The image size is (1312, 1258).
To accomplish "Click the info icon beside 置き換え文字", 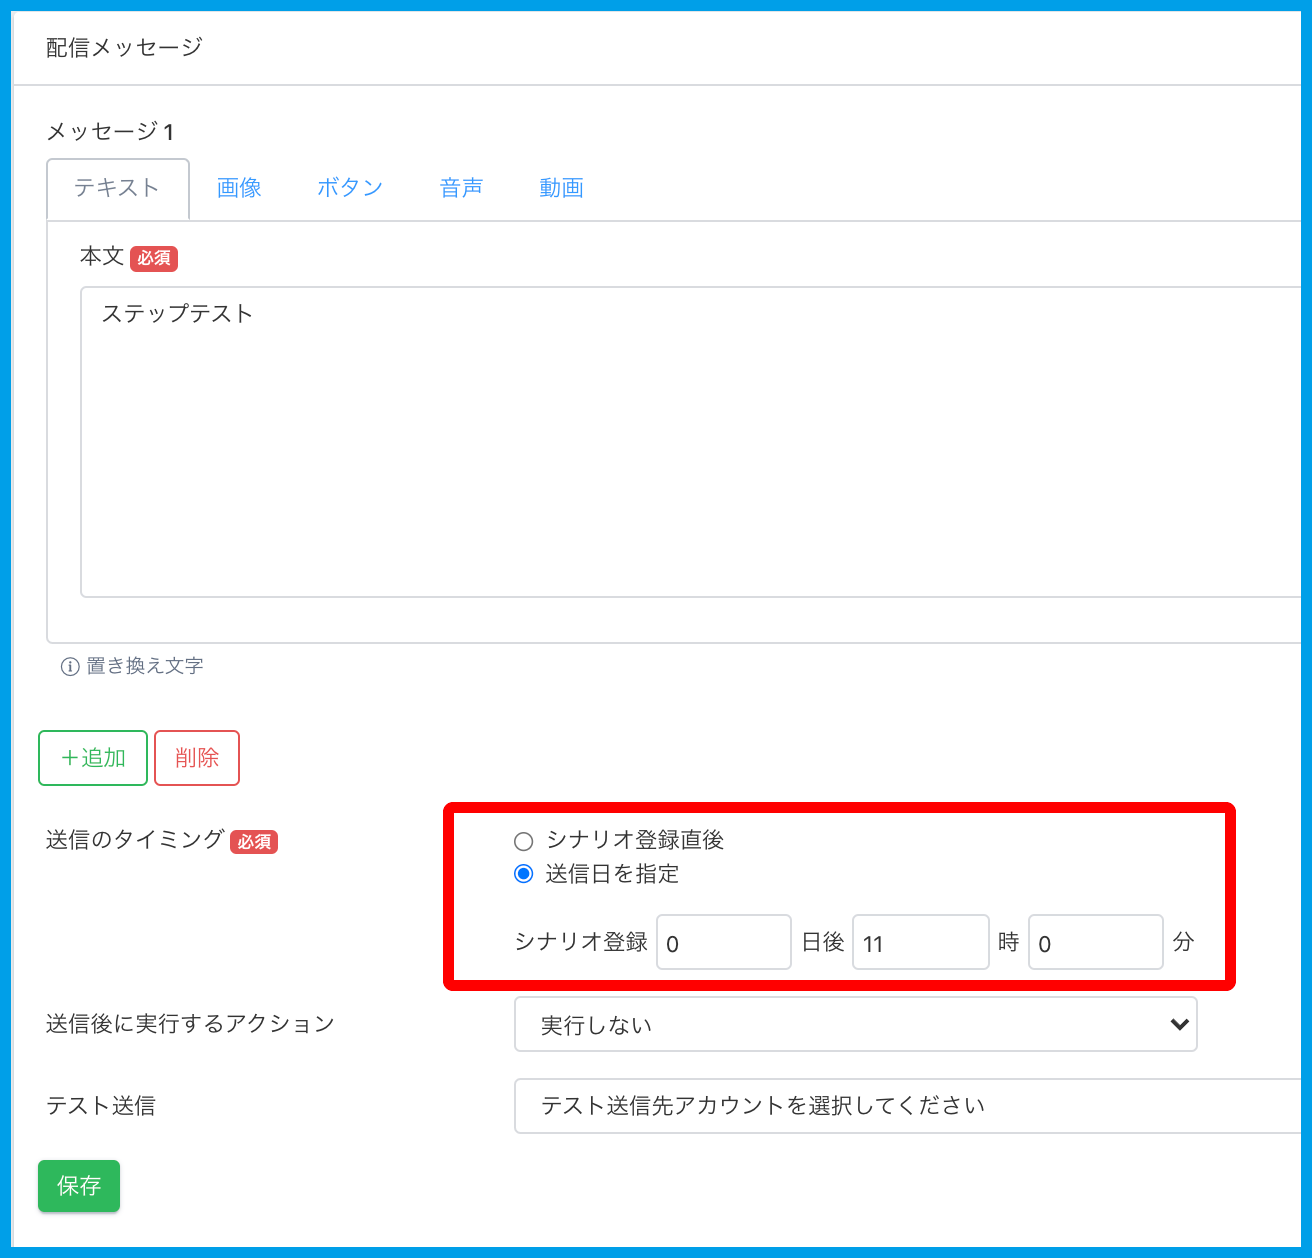I will coord(70,667).
